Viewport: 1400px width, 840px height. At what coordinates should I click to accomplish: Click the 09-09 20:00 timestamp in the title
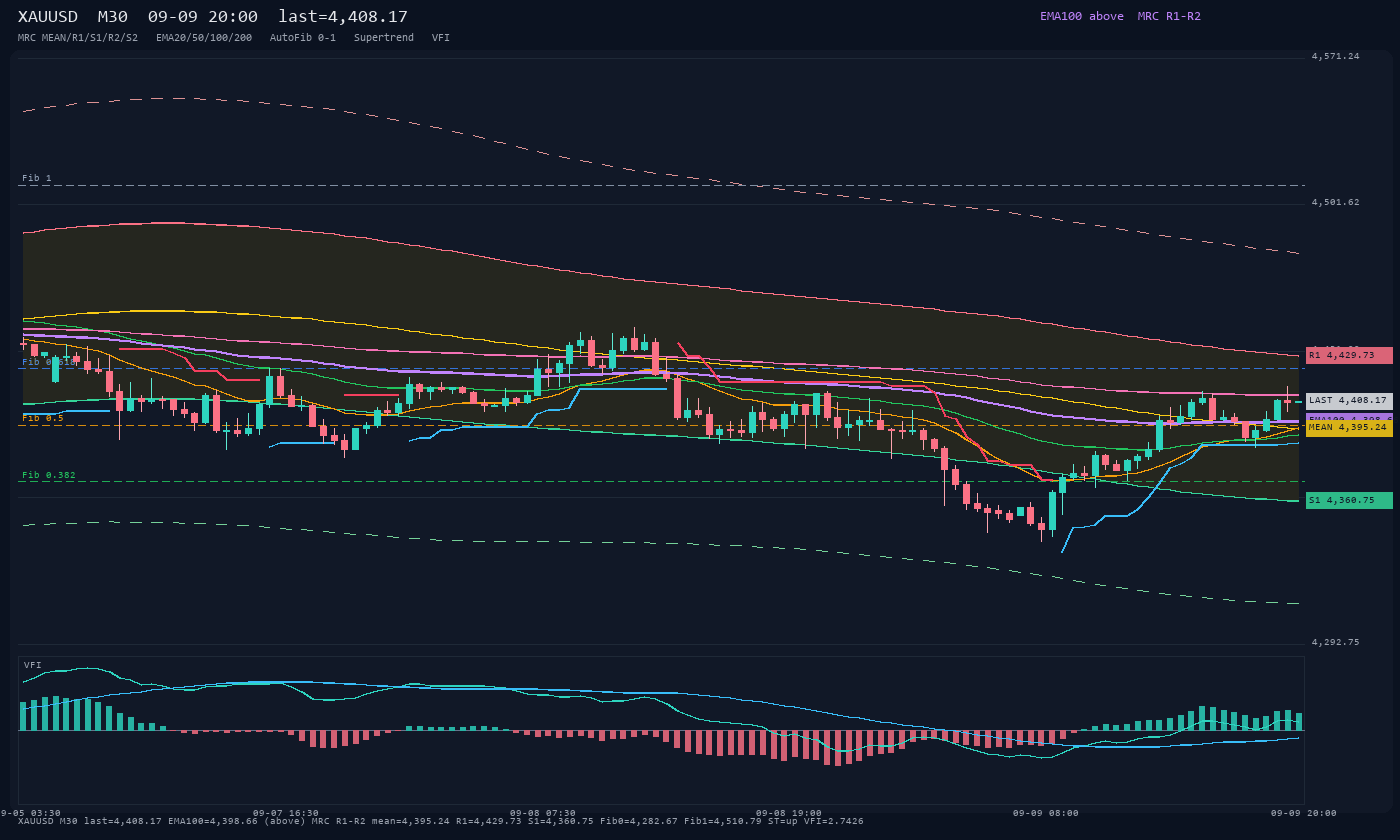pos(202,17)
